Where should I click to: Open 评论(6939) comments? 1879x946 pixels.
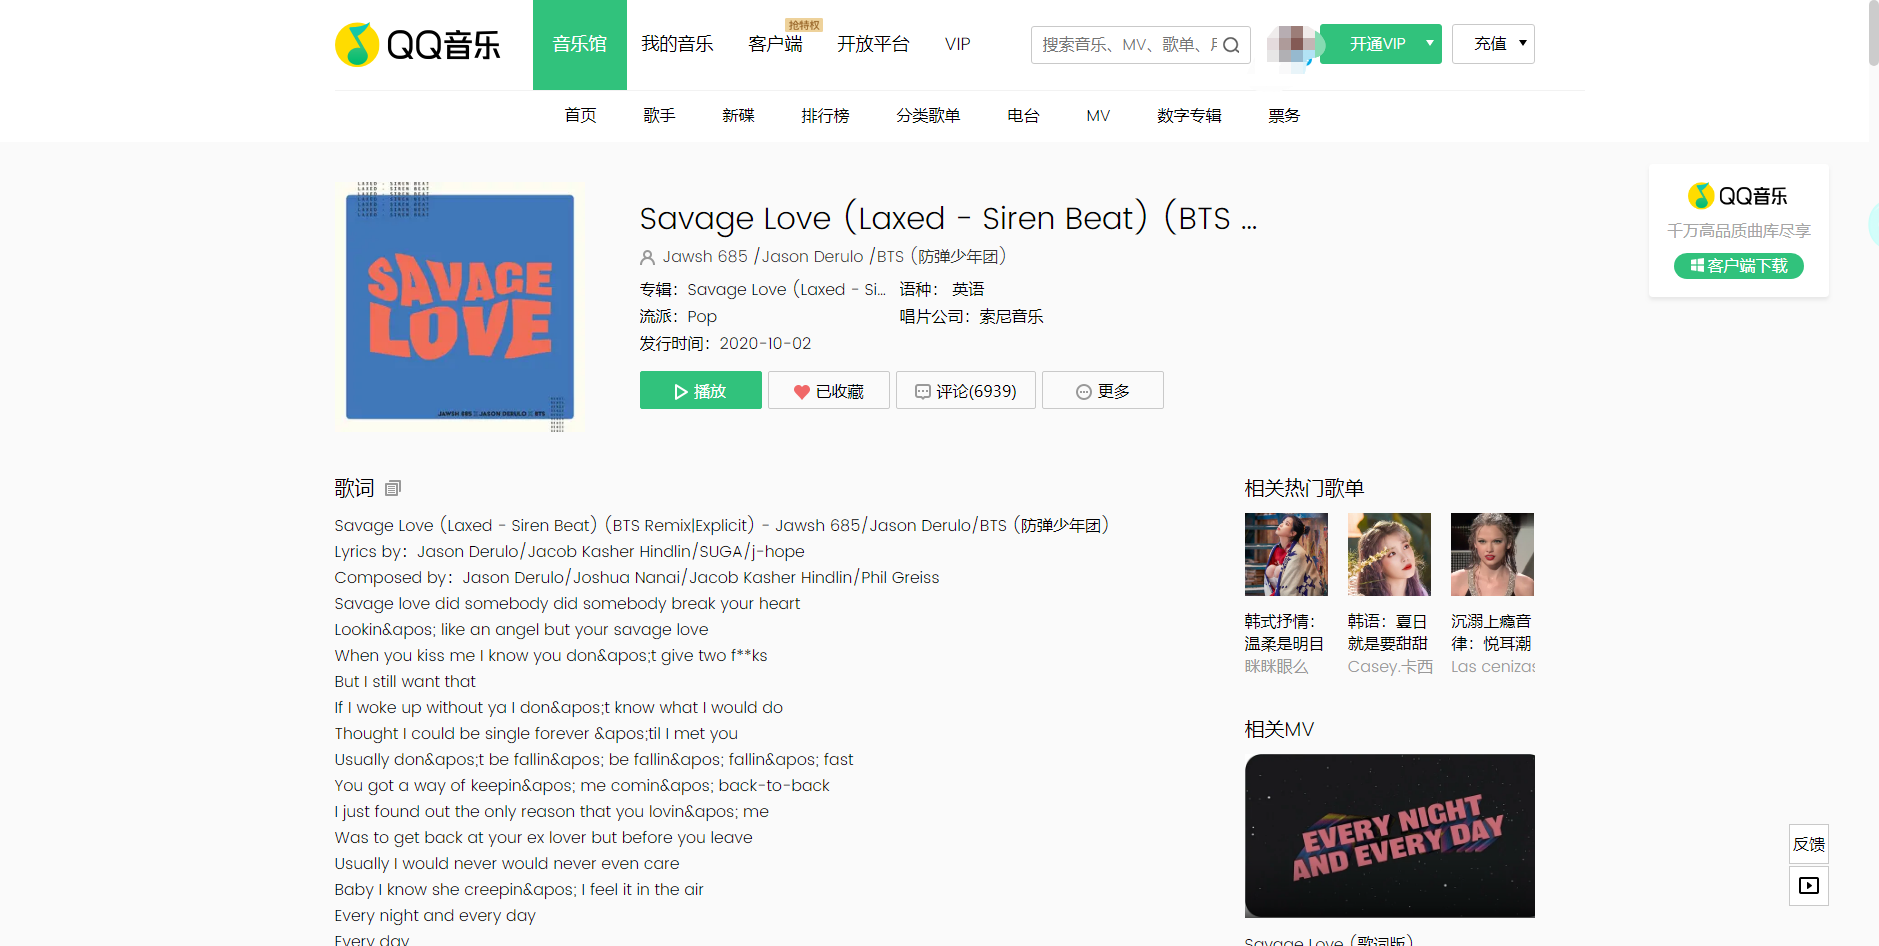click(x=966, y=391)
